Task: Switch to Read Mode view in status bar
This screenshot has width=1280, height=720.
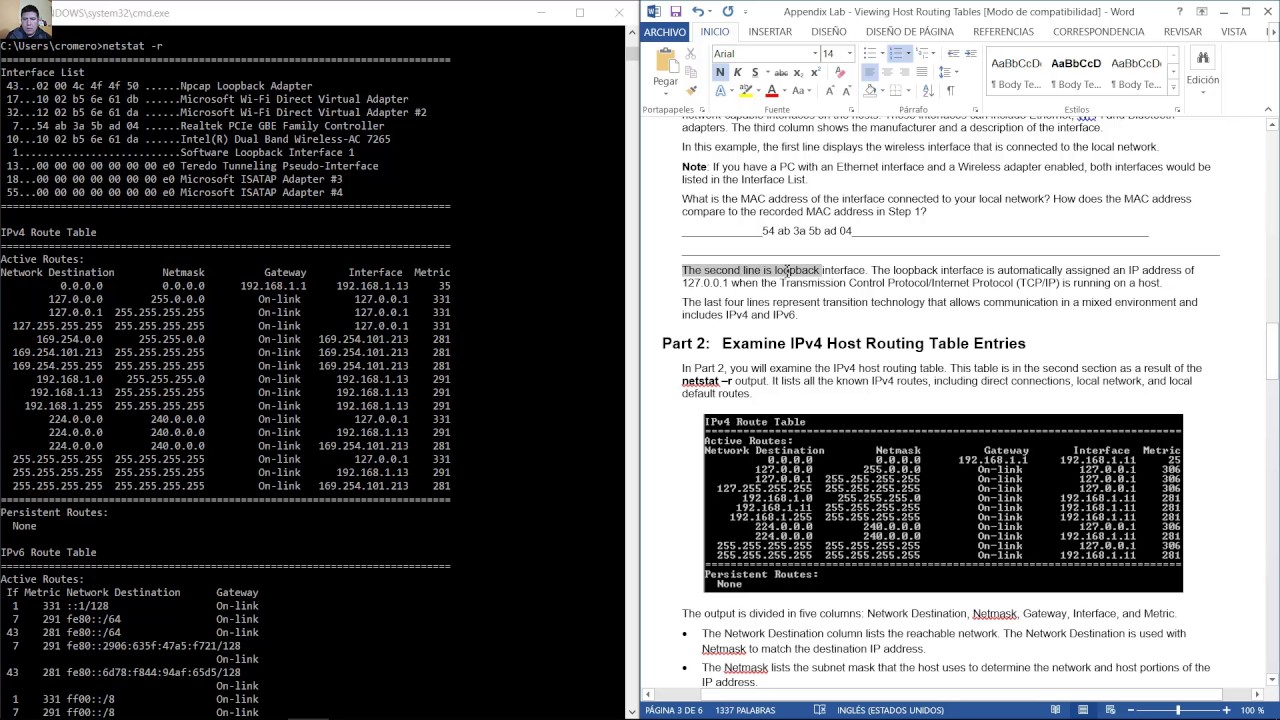Action: 1055,710
